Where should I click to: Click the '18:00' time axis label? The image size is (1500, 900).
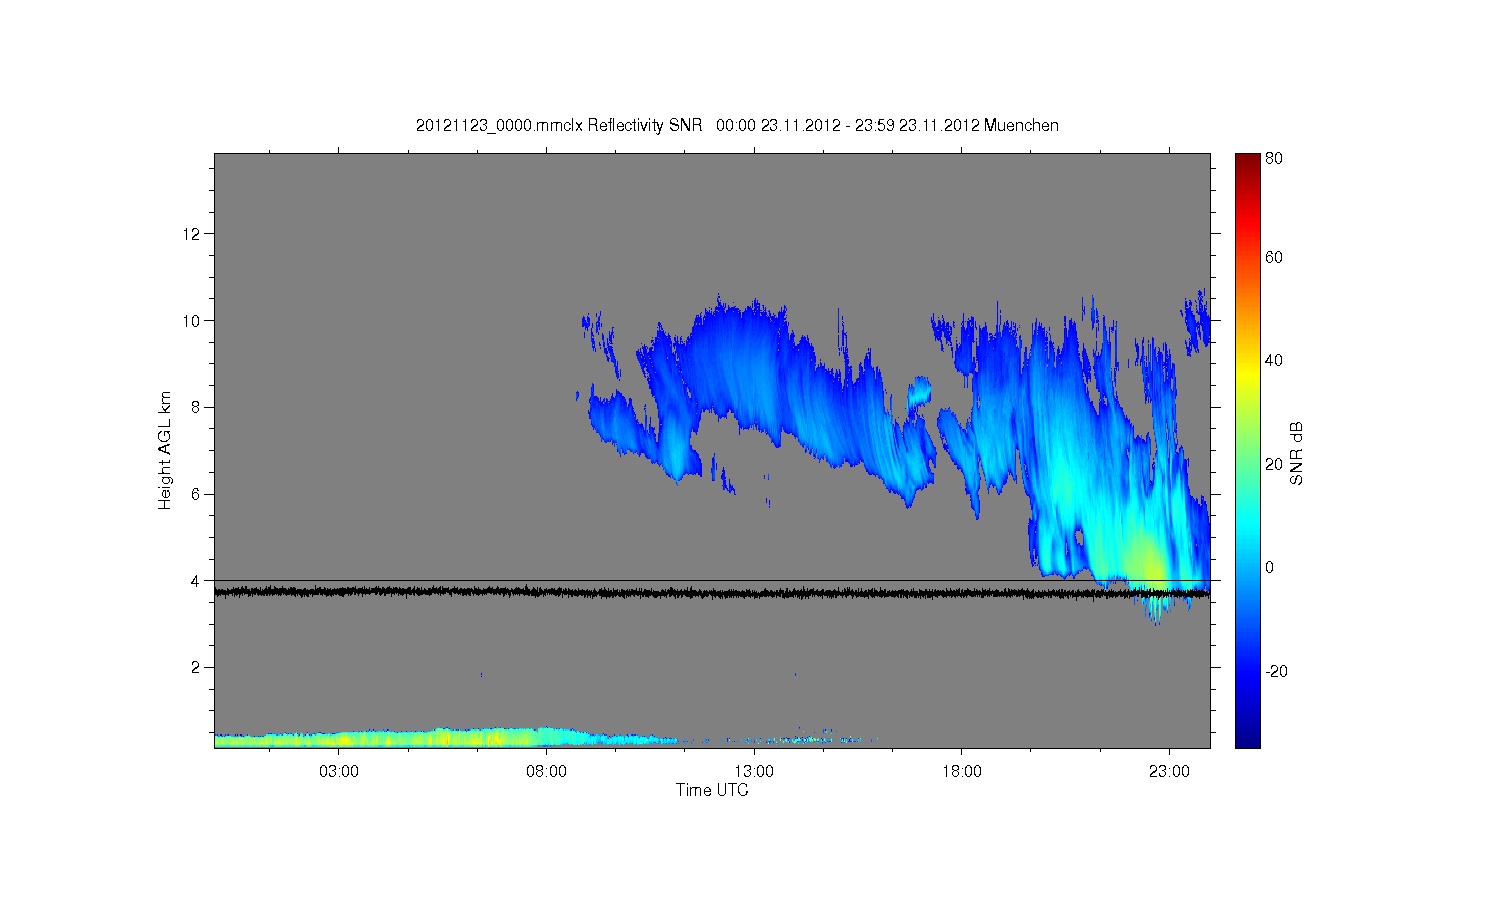pyautogui.click(x=962, y=772)
